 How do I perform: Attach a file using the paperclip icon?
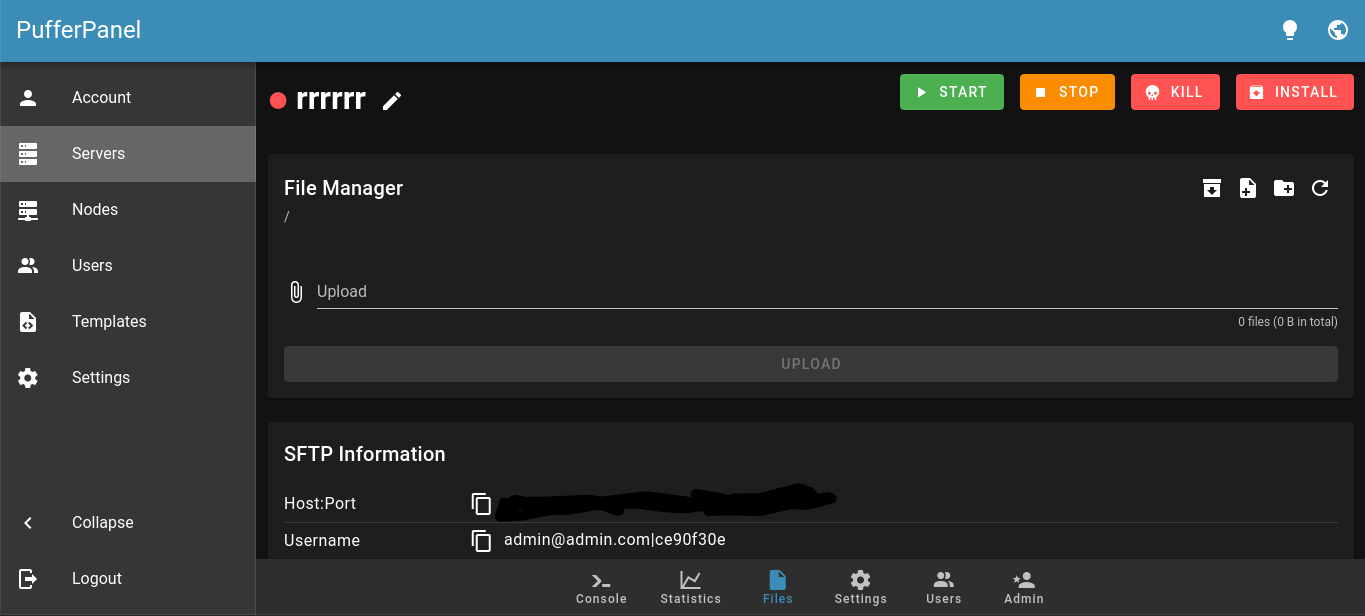point(295,291)
